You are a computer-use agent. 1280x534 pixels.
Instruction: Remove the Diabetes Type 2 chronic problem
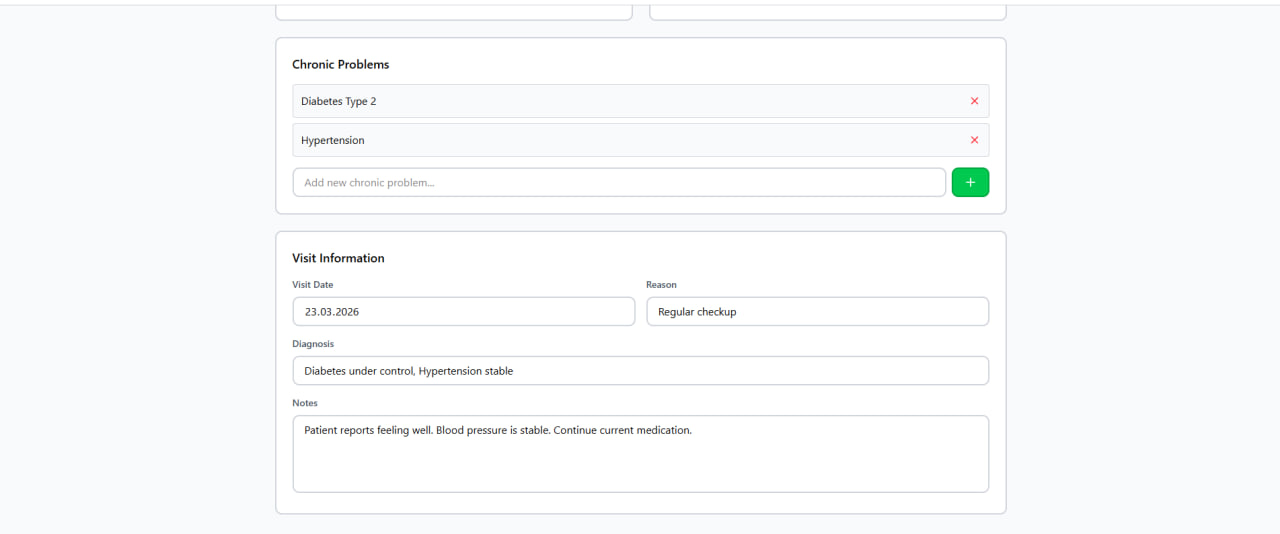pyautogui.click(x=974, y=101)
